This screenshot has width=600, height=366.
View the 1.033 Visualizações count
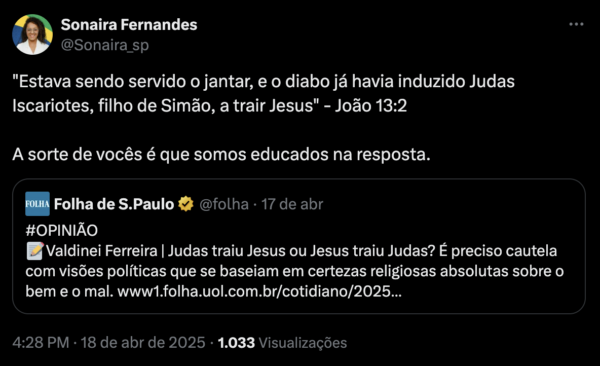(x=282, y=343)
